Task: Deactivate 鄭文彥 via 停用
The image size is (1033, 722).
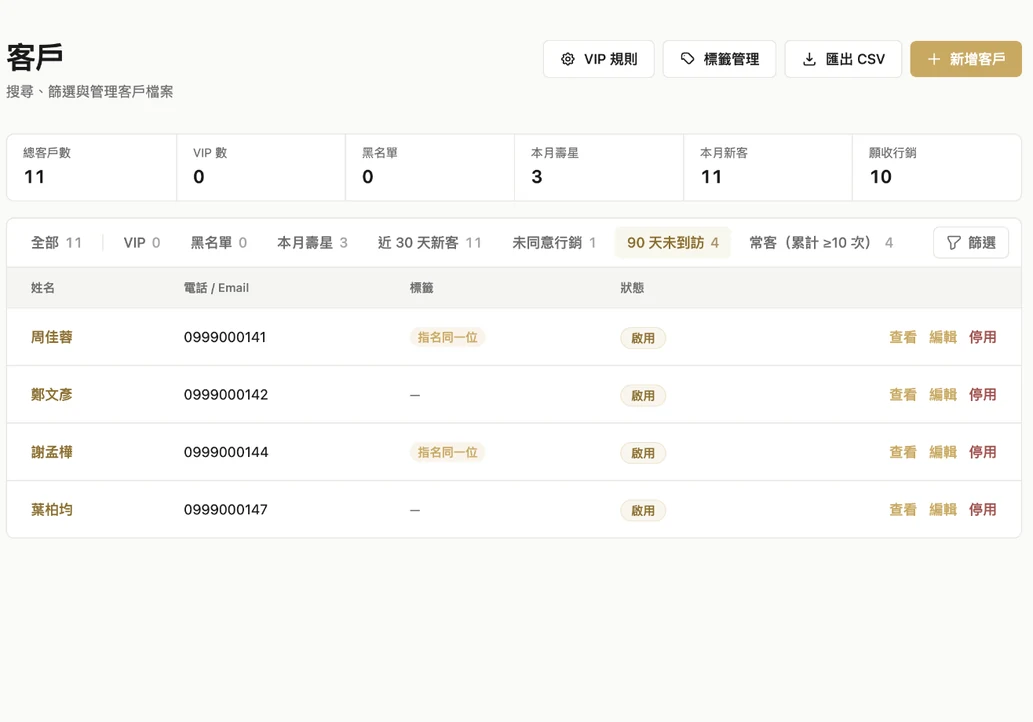Action: (x=982, y=395)
